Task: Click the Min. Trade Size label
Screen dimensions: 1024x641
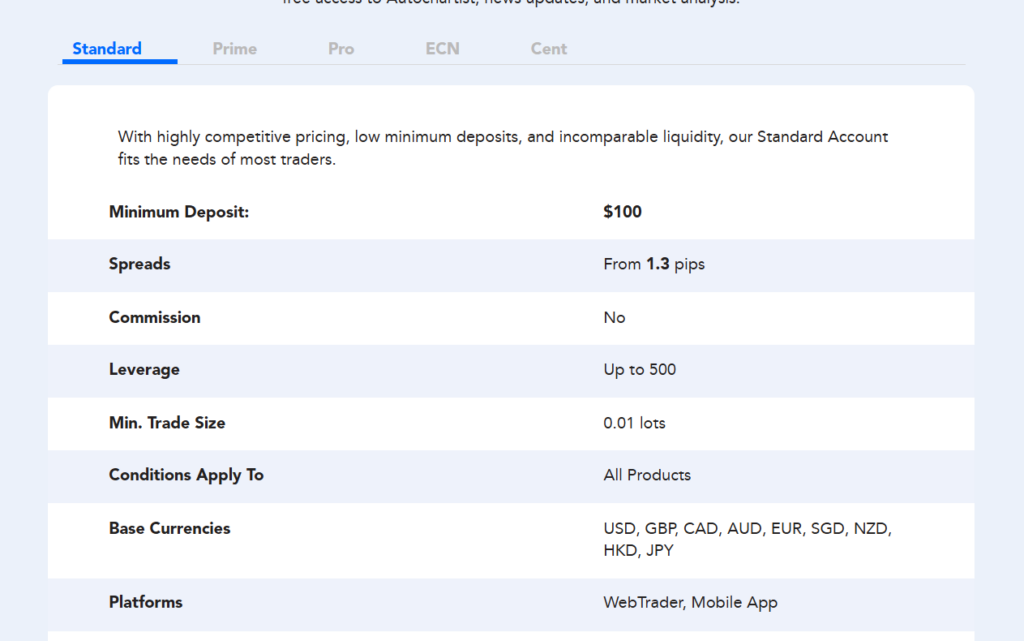Action: coord(167,423)
